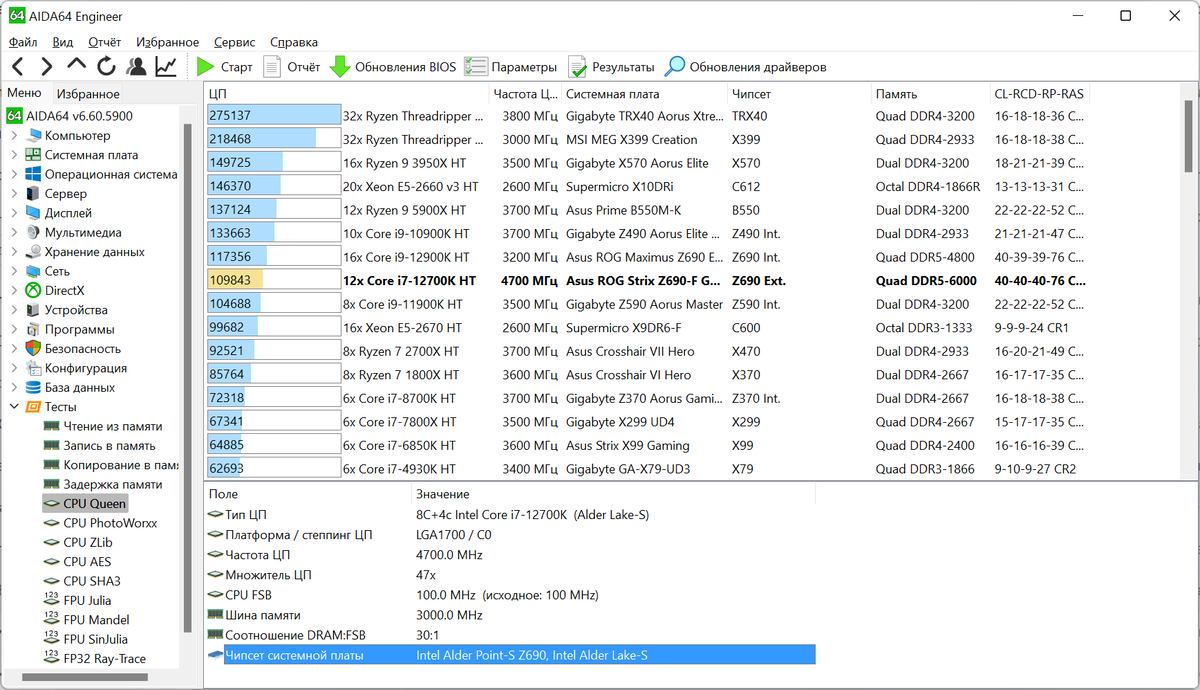Click the user profile icon in toolbar

pos(136,67)
